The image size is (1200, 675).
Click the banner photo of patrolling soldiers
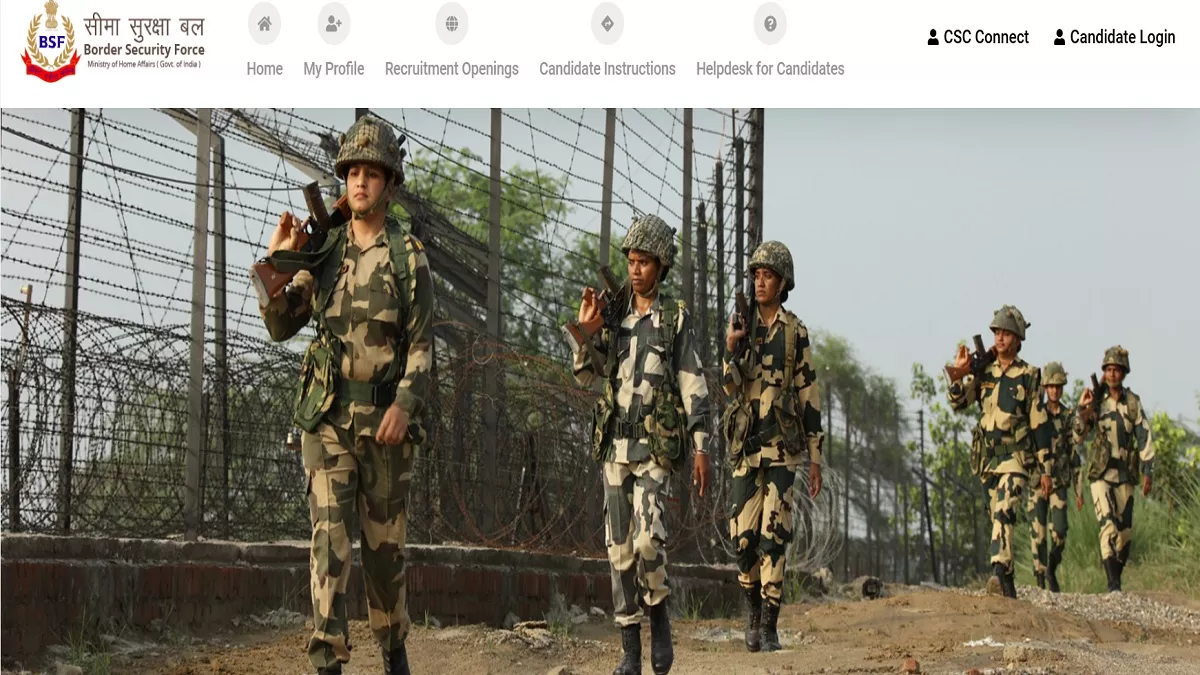(x=600, y=391)
